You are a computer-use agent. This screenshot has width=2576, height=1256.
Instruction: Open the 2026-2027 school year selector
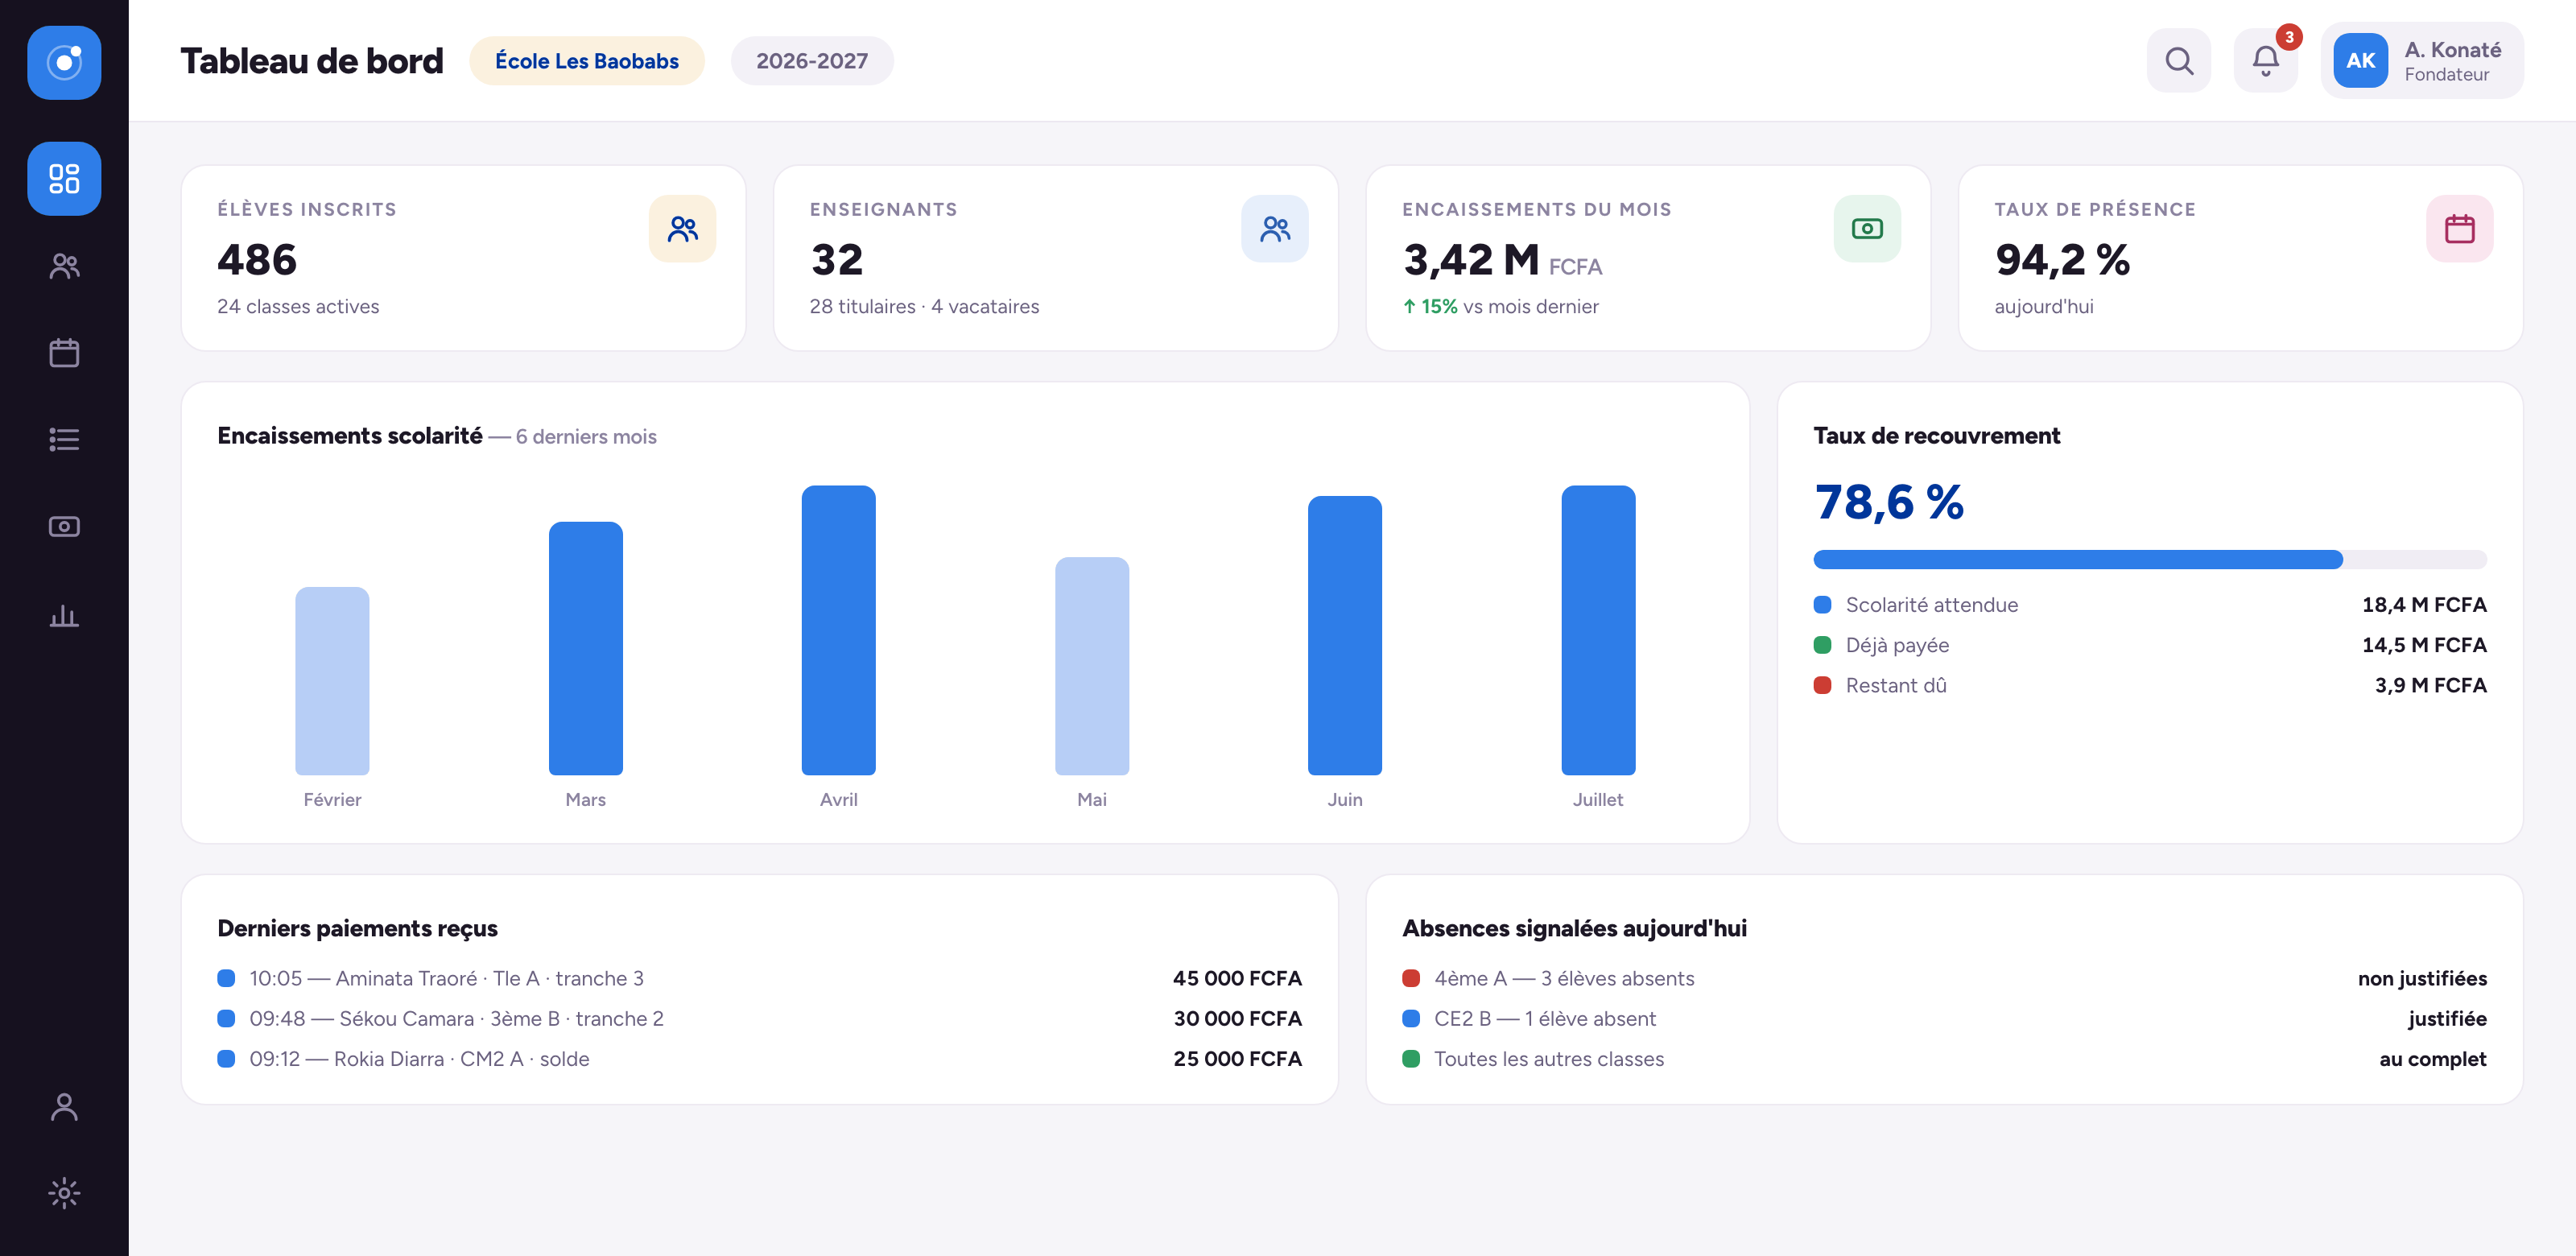coord(812,61)
